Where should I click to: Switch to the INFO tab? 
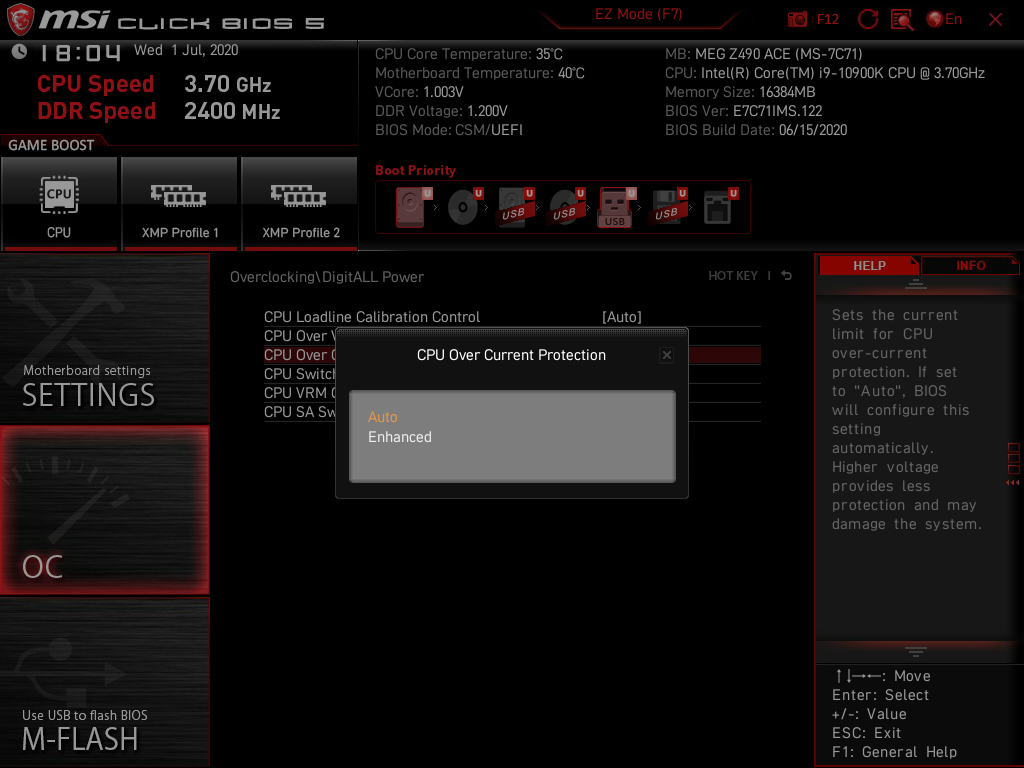point(970,265)
